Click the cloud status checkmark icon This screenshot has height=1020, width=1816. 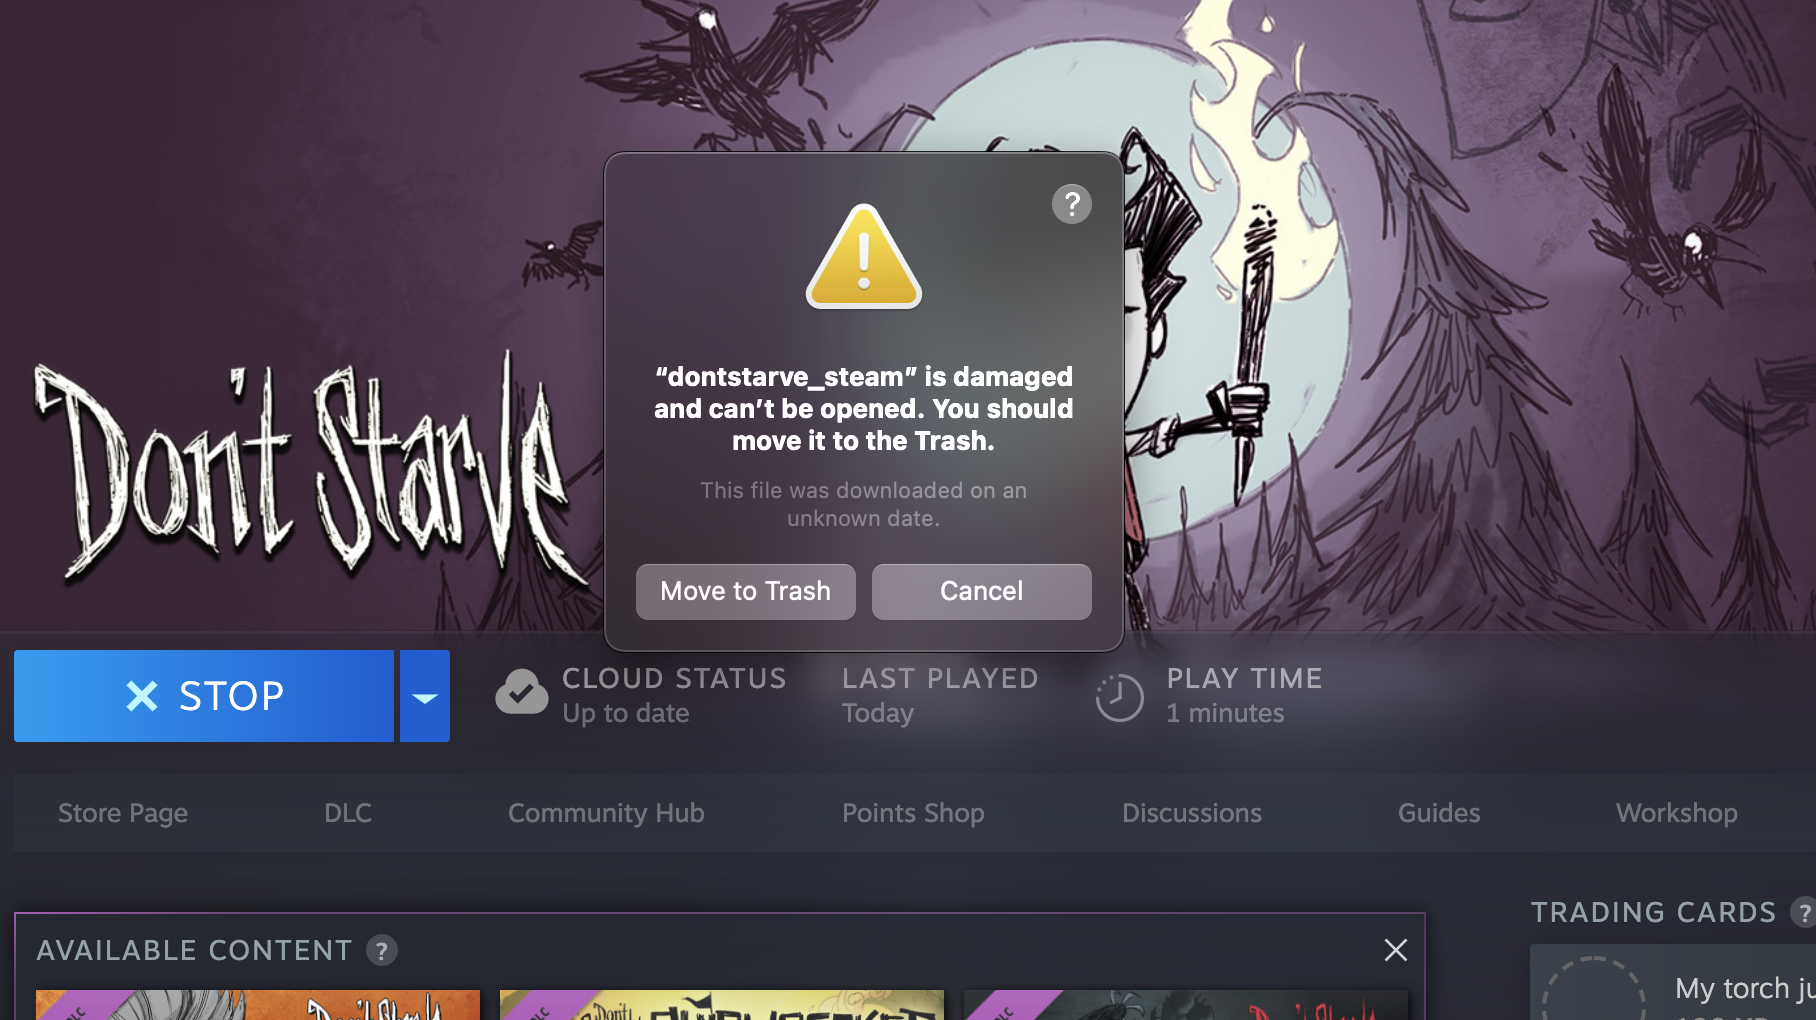coord(522,694)
